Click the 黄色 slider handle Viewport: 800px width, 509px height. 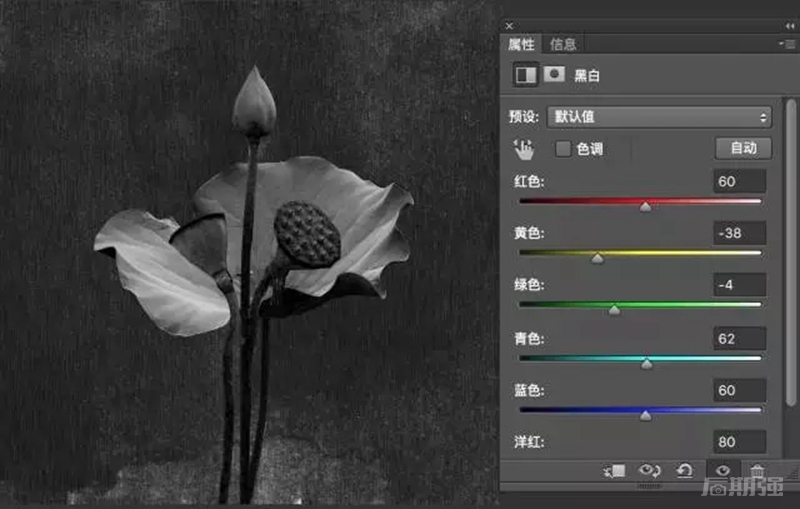(x=597, y=258)
